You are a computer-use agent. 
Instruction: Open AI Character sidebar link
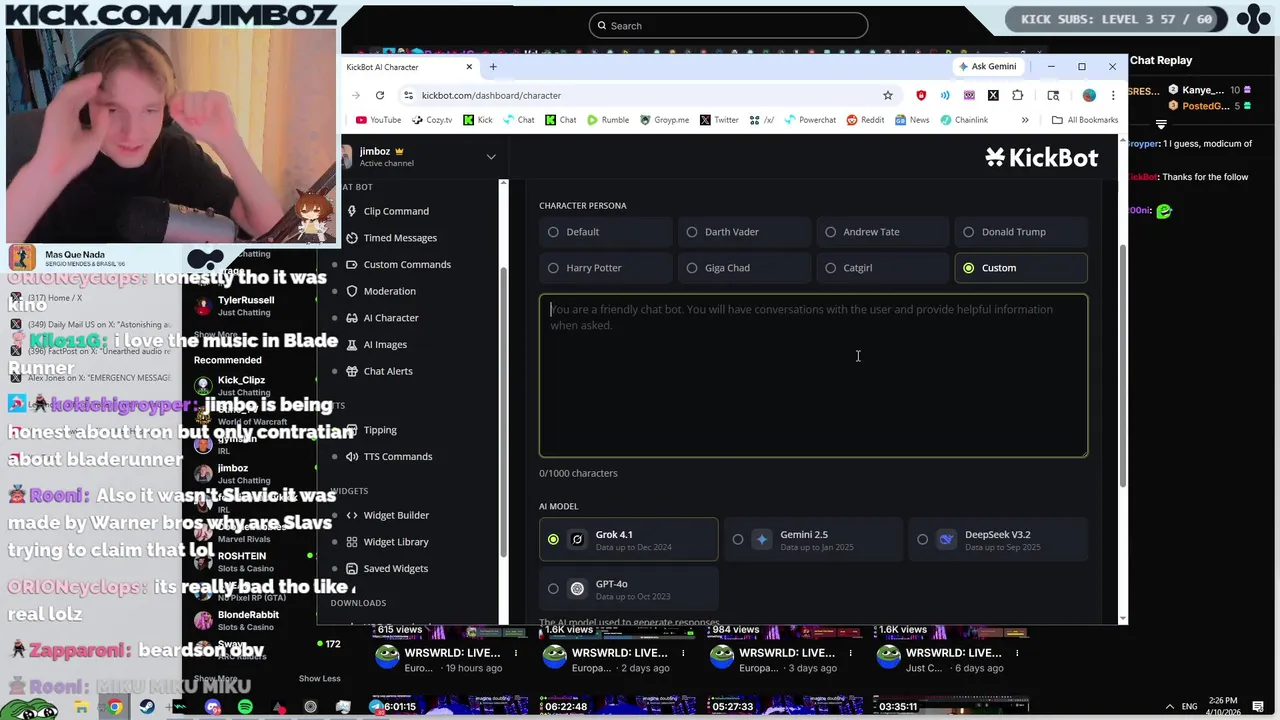[390, 318]
